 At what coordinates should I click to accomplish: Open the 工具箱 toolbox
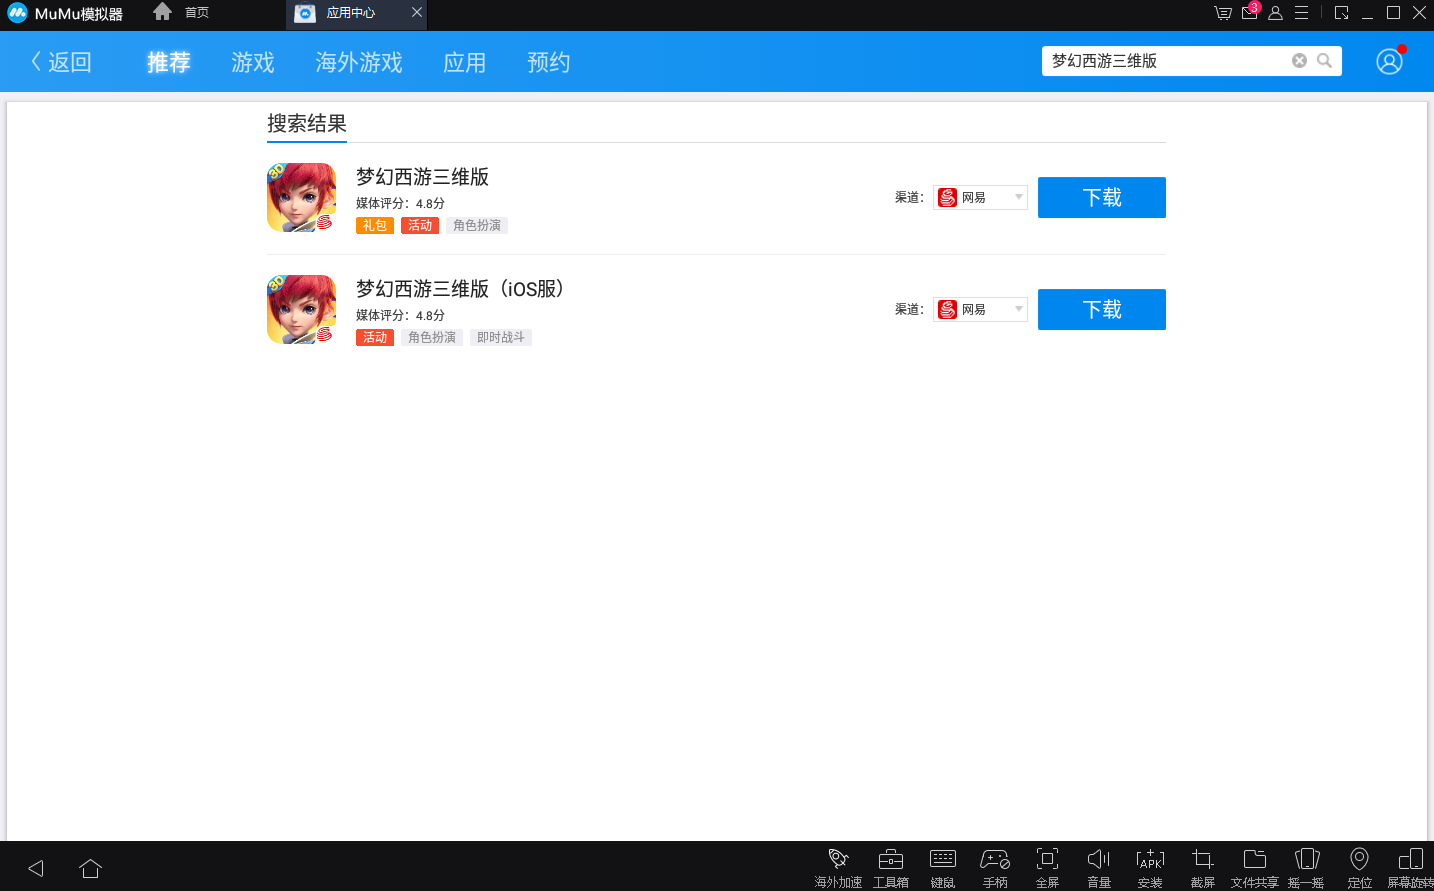pyautogui.click(x=891, y=868)
